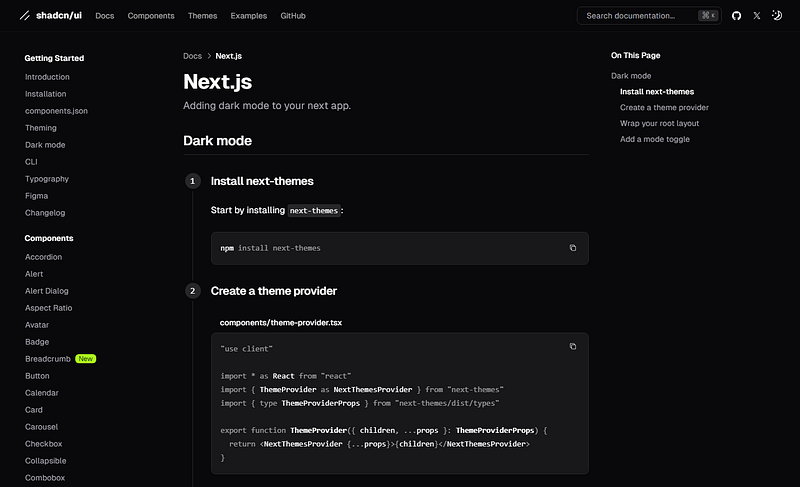
Task: Open Alert component page
Action: click(34, 274)
